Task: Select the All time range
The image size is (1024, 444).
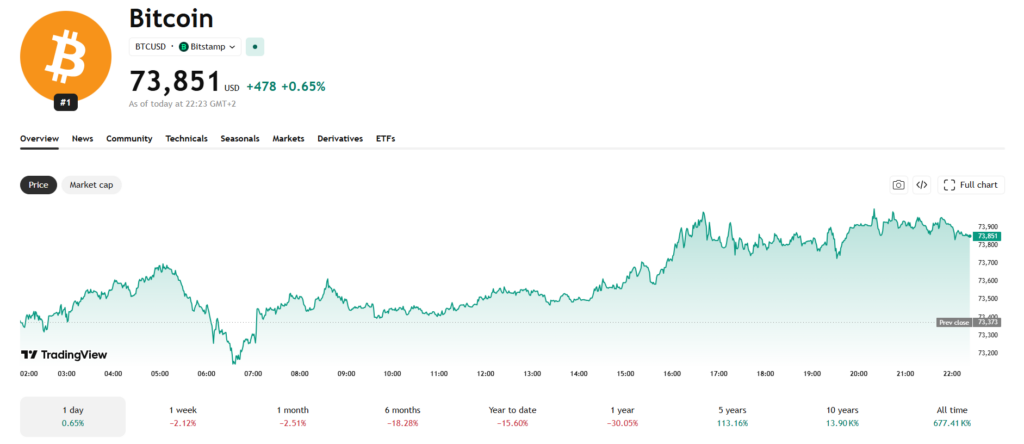Action: click(x=952, y=417)
